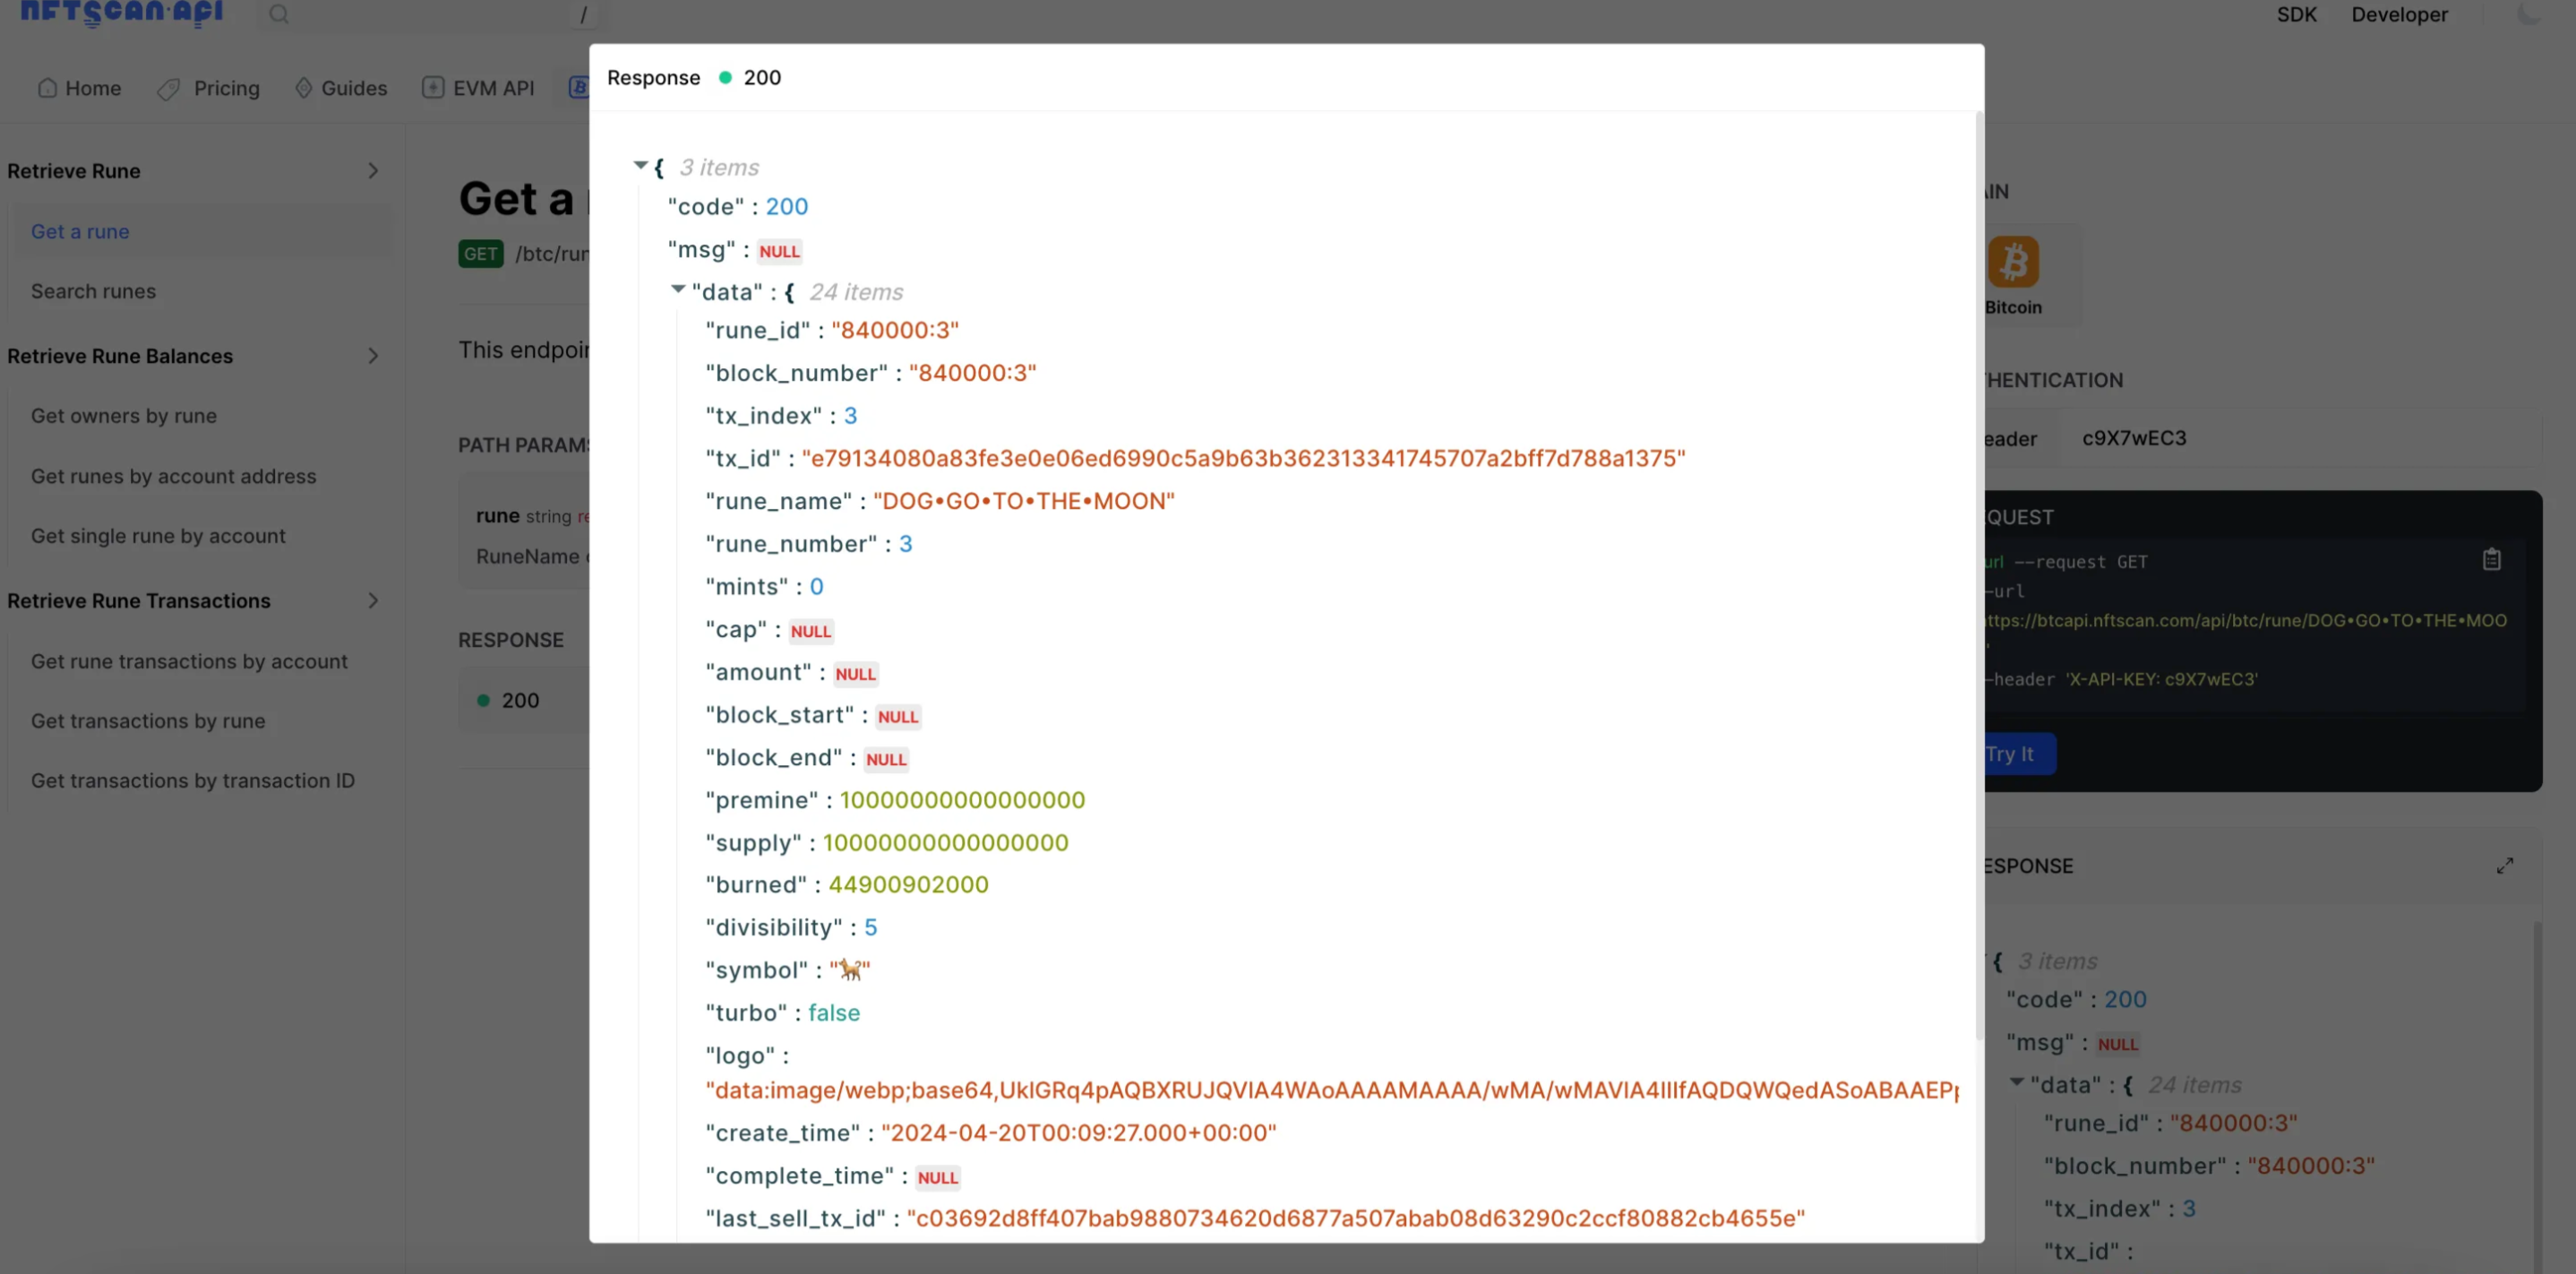Click the dog emoji symbol value
The height and width of the screenshot is (1274, 2576).
coord(850,970)
